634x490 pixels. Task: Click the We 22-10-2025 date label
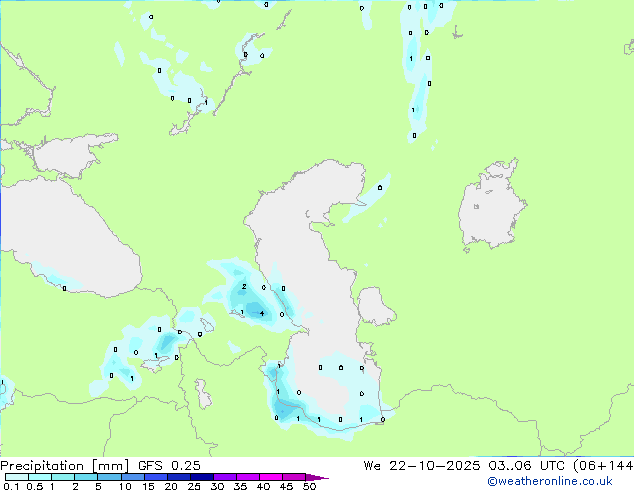(422, 466)
